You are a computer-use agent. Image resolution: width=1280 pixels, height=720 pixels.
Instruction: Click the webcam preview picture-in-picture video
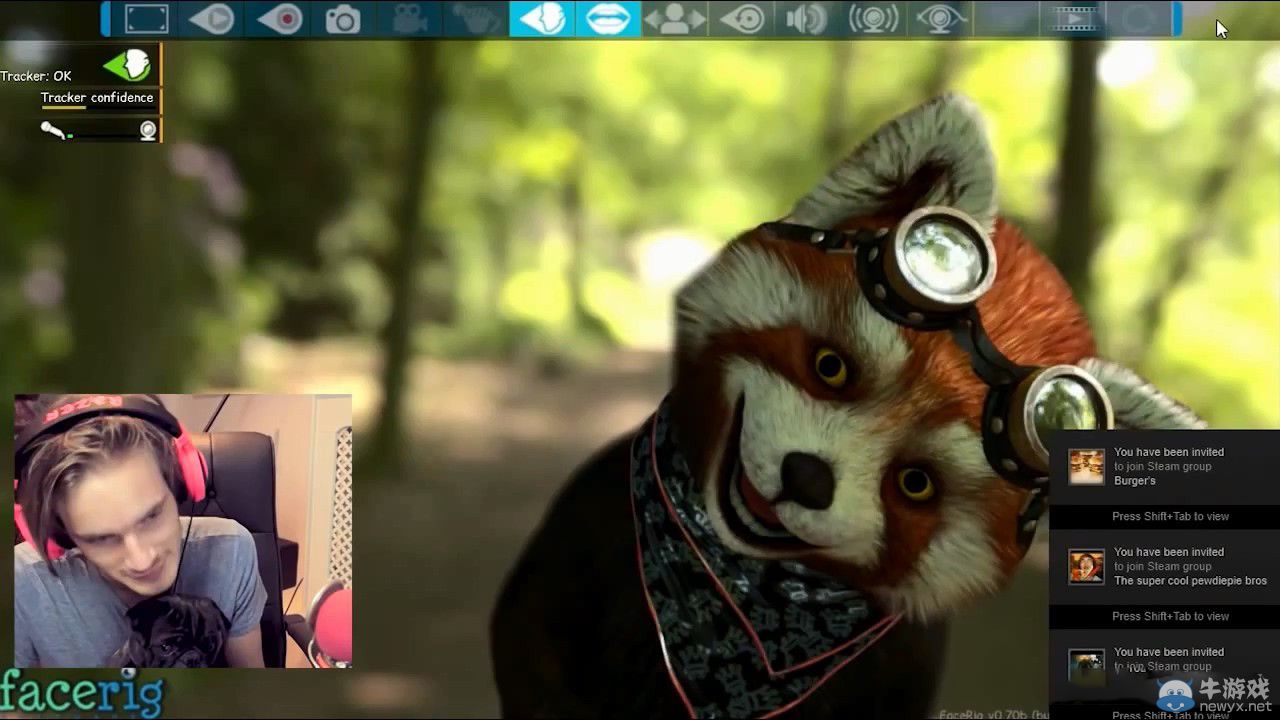coord(183,531)
